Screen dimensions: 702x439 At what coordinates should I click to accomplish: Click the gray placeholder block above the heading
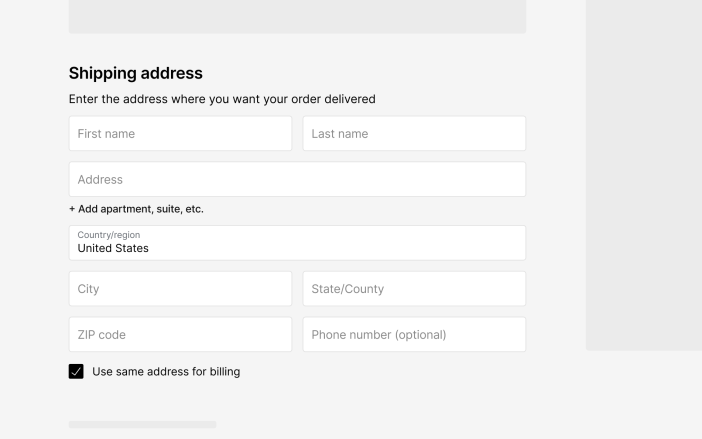(x=297, y=16)
